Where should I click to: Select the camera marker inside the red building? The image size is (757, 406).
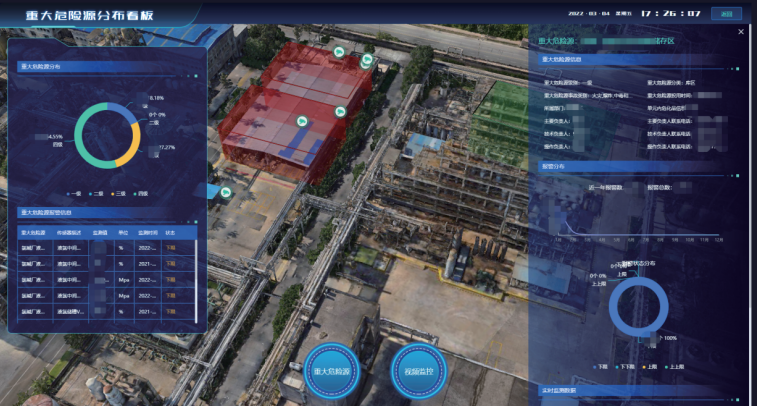(301, 120)
